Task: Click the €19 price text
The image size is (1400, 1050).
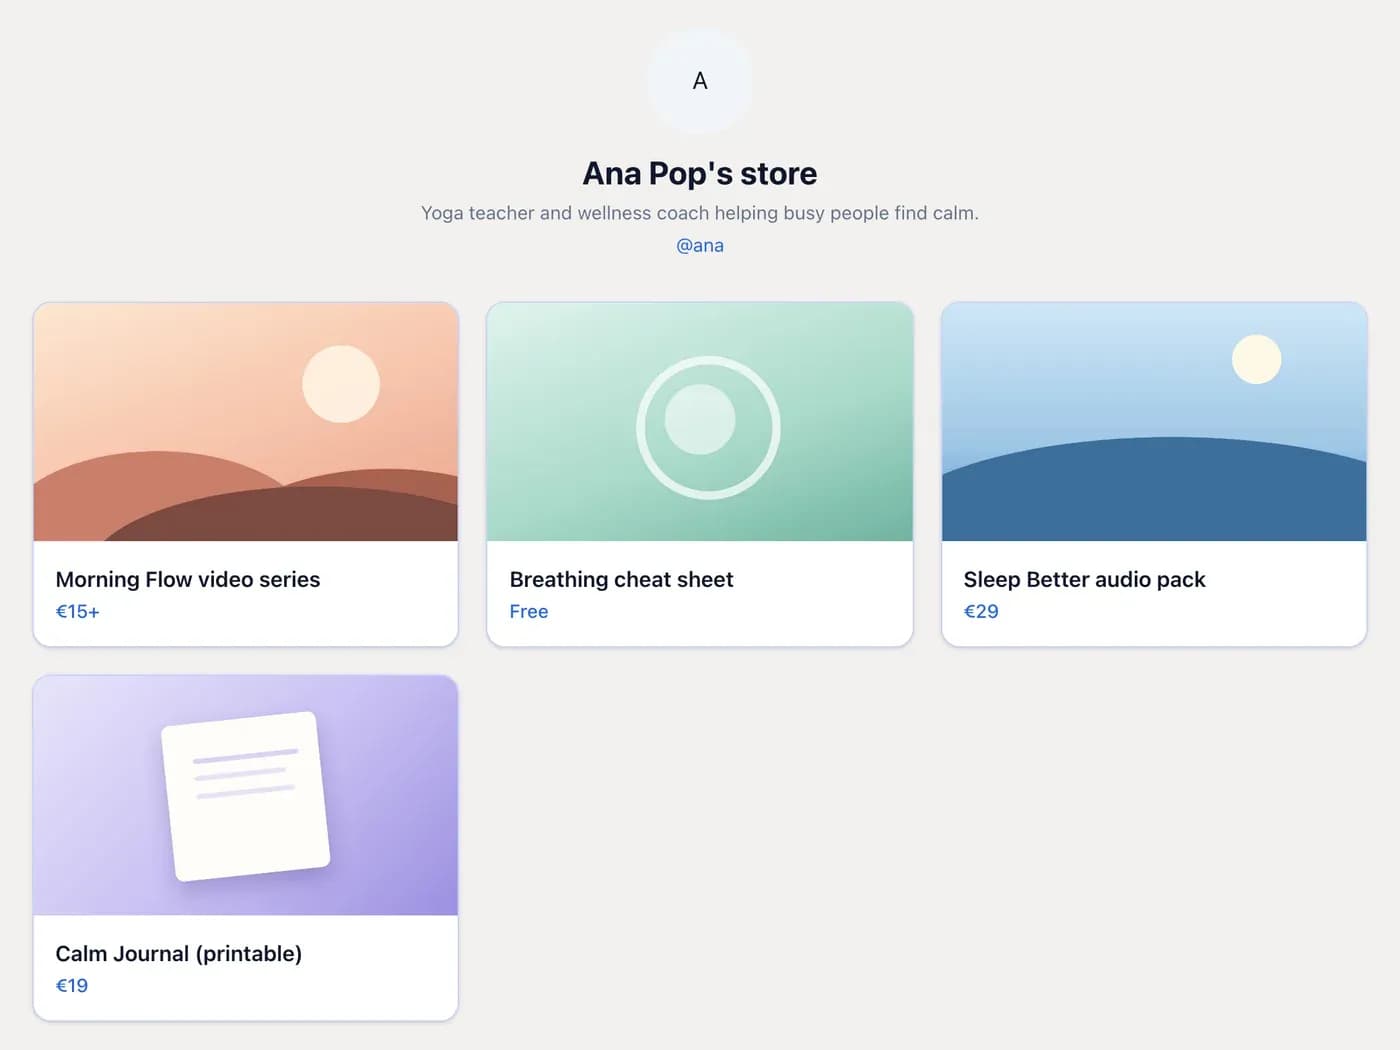Action: coord(72,985)
